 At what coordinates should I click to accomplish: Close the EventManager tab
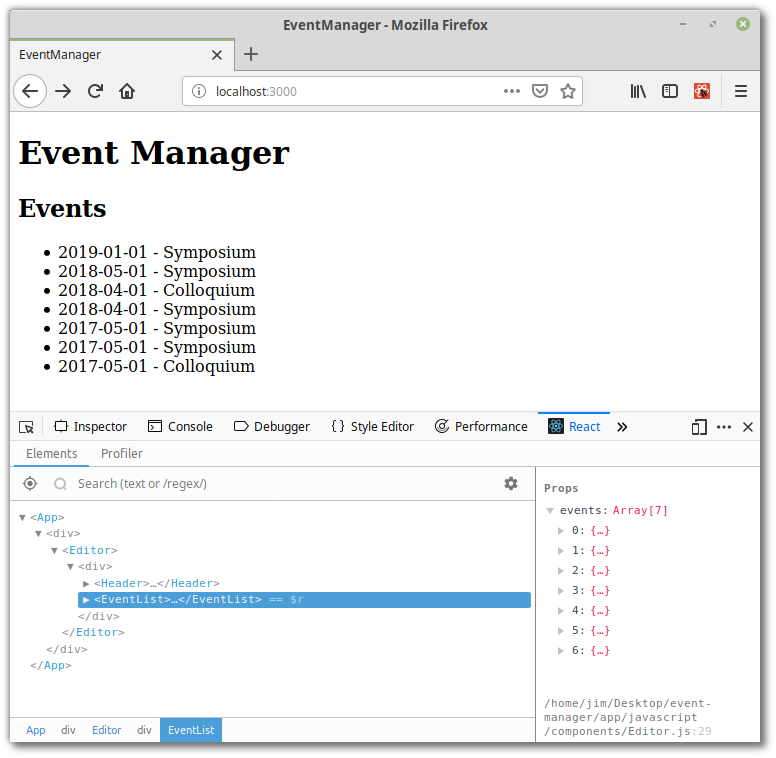point(217,55)
